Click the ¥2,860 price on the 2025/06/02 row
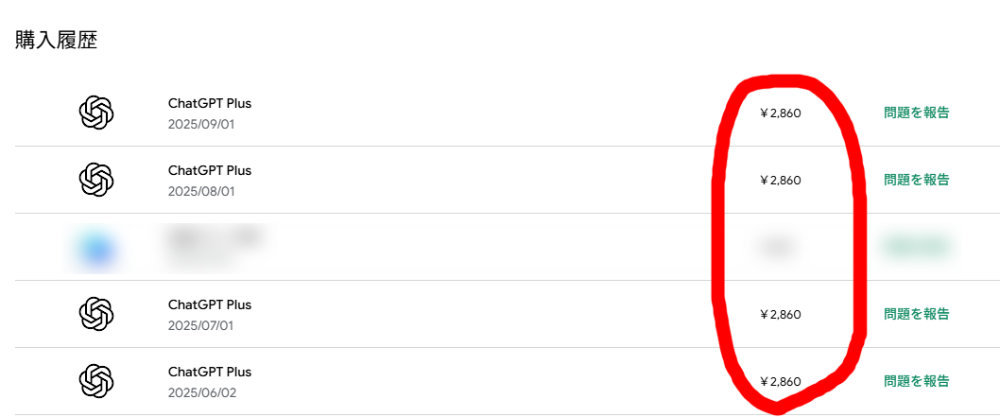The height and width of the screenshot is (417, 1000). click(x=781, y=382)
